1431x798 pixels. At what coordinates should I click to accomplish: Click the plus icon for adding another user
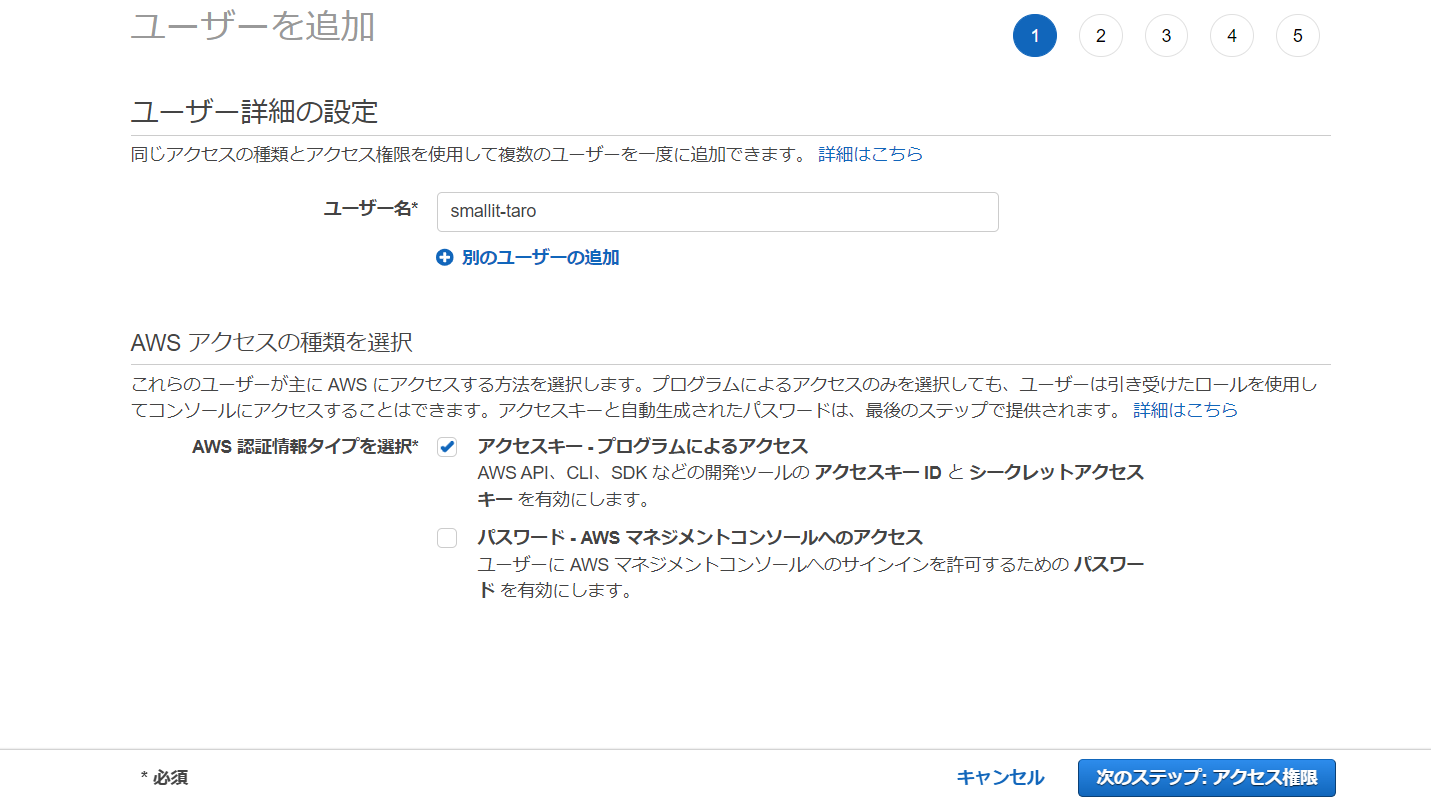click(x=445, y=258)
